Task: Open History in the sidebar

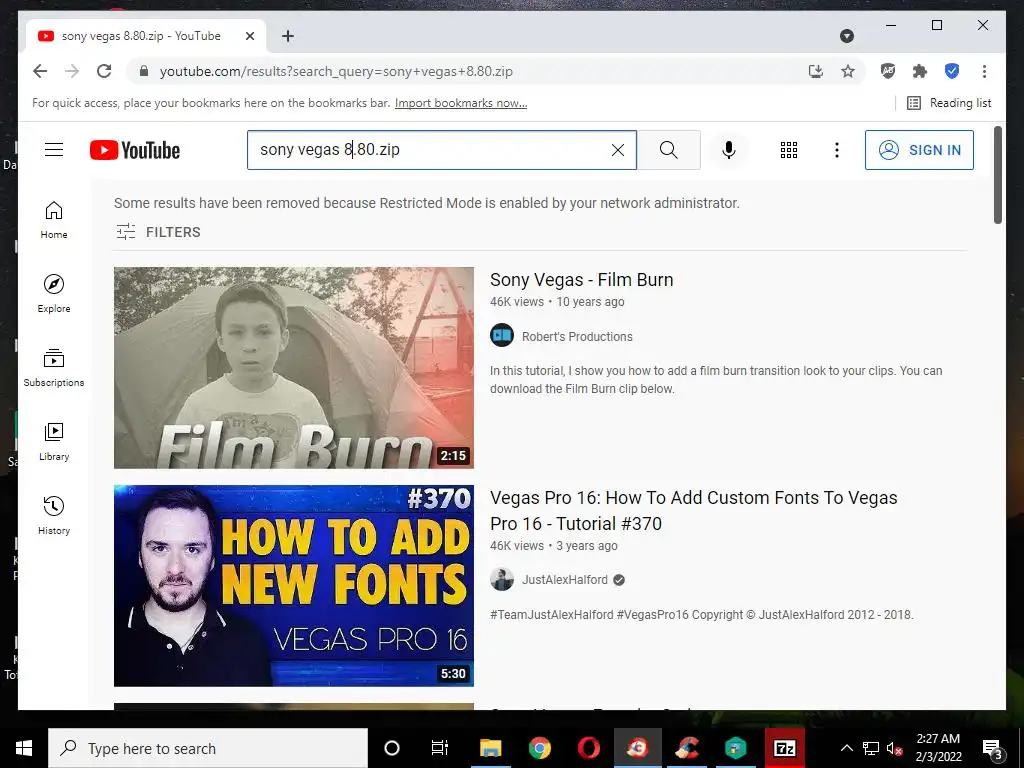Action: point(54,516)
